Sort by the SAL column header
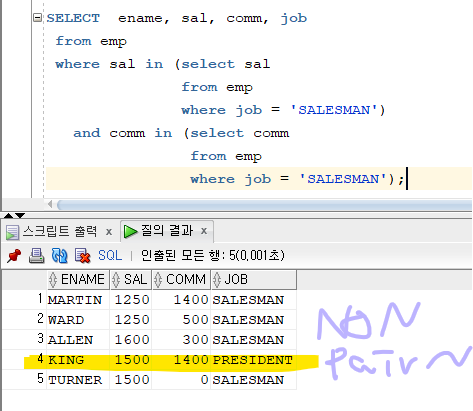This screenshot has height=411, width=473. pyautogui.click(x=131, y=279)
